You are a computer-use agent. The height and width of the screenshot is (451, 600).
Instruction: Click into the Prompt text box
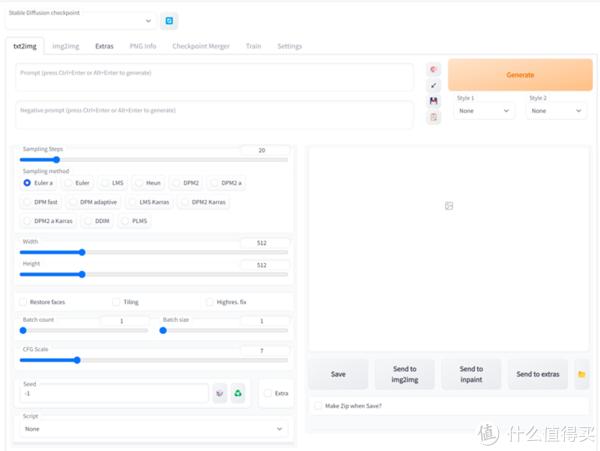[x=214, y=77]
